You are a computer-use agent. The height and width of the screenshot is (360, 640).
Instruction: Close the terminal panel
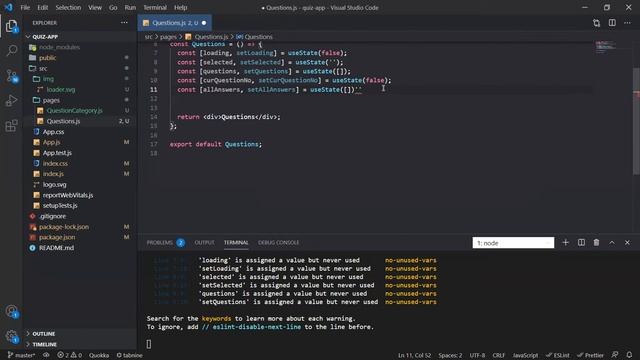(x=627, y=242)
